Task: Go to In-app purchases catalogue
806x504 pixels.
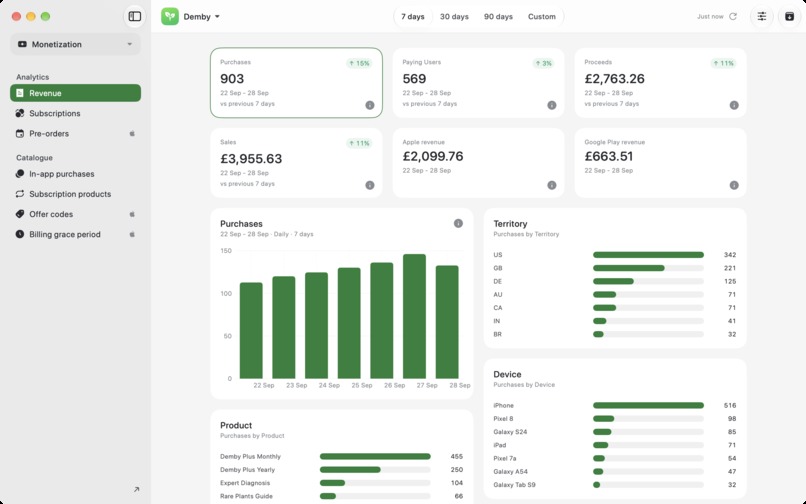Action: click(75, 174)
